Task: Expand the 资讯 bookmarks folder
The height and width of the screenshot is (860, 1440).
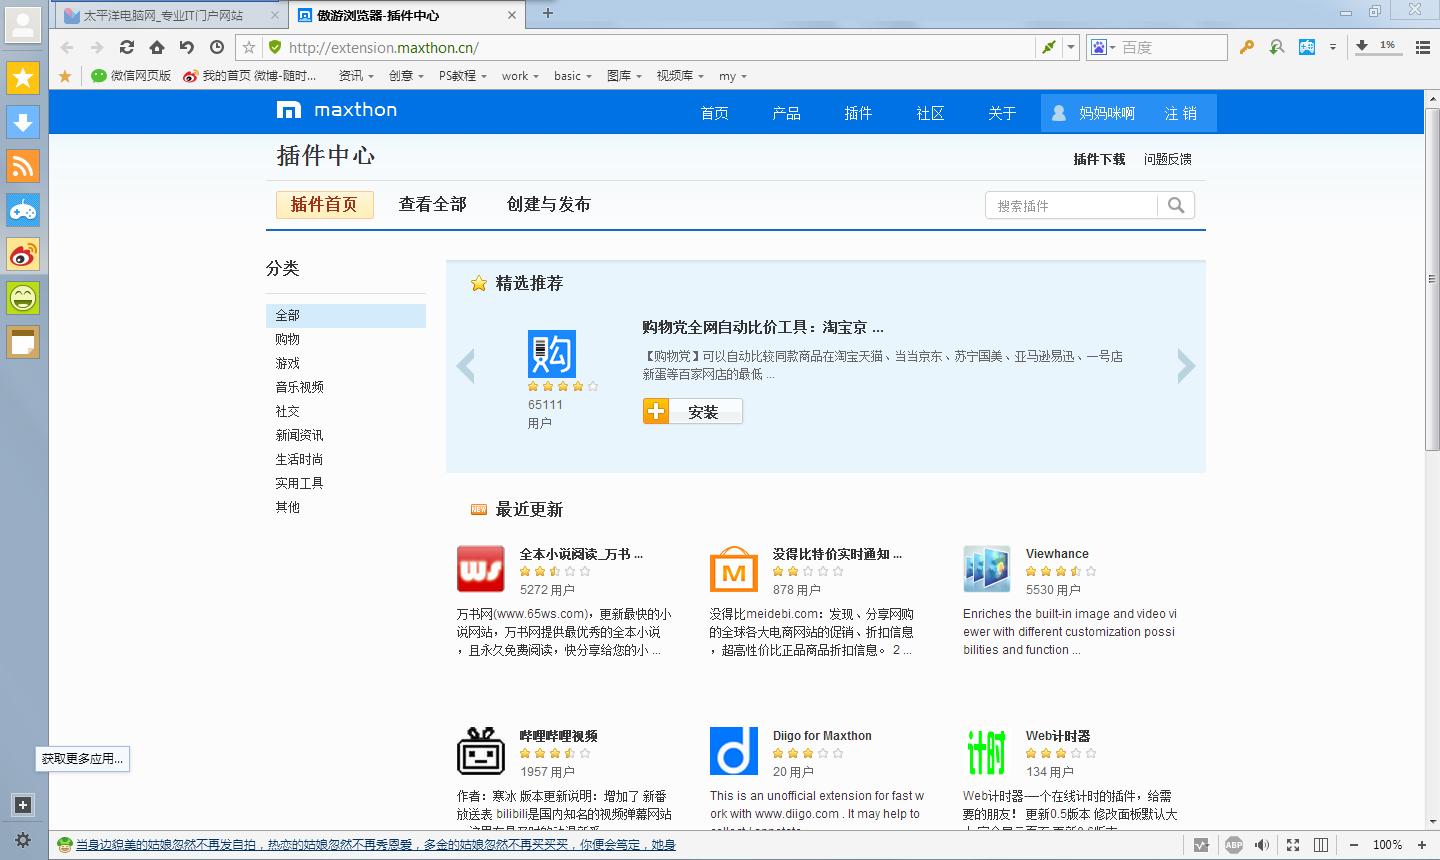Action: (356, 75)
